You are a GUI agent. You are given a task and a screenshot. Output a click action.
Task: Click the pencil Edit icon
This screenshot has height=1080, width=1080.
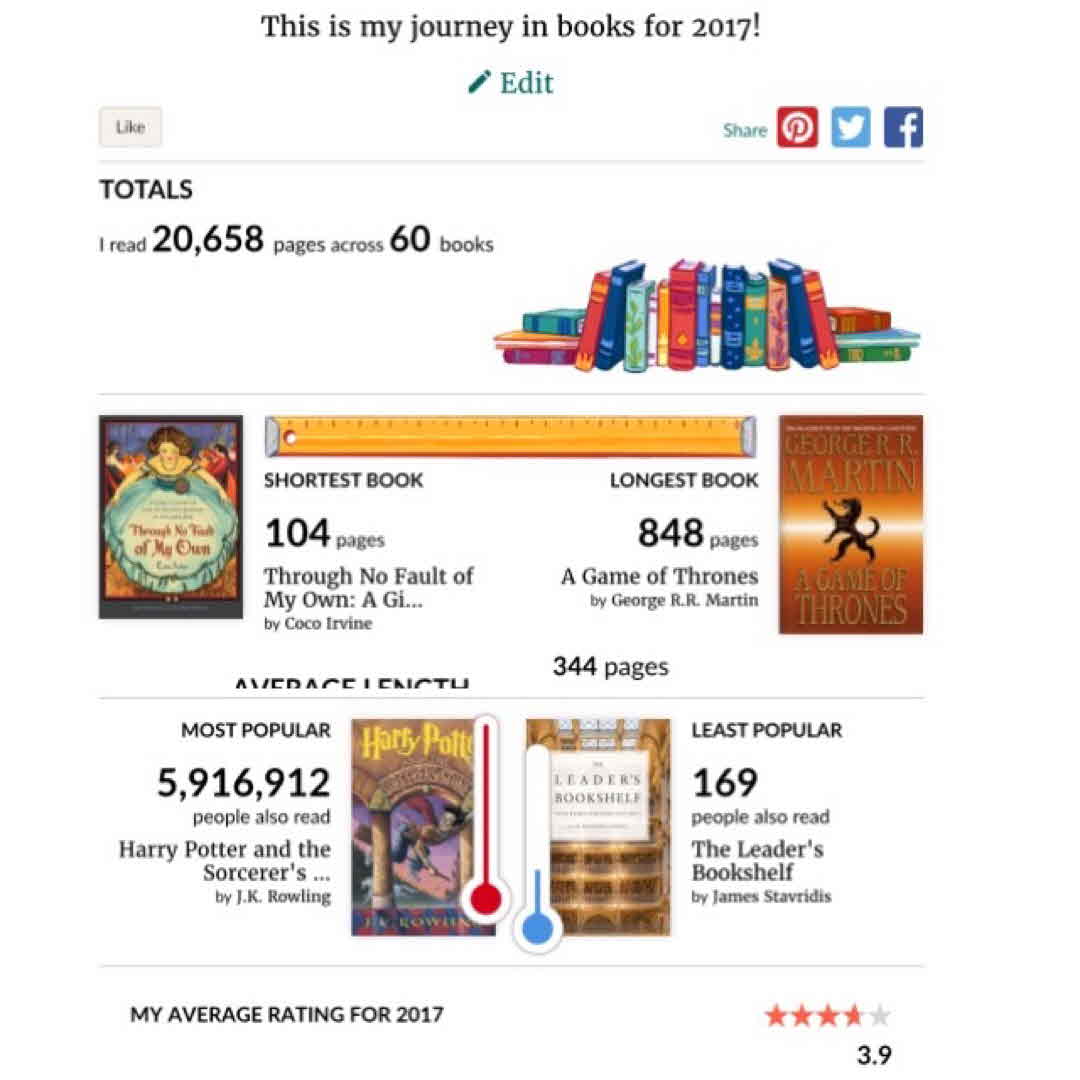coord(480,83)
